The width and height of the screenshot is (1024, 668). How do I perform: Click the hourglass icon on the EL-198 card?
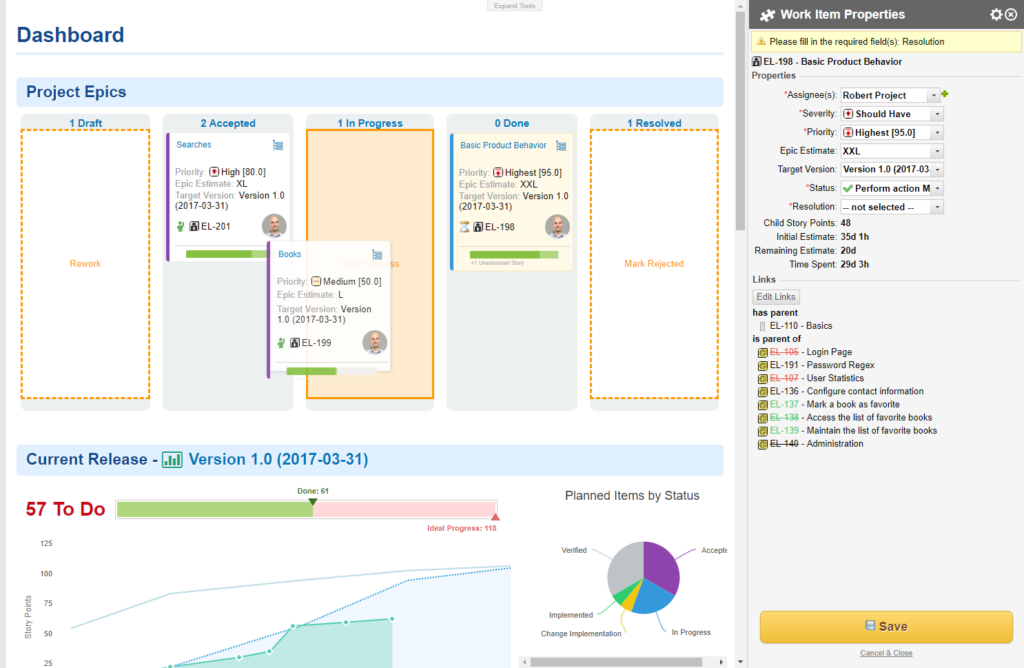[x=466, y=227]
